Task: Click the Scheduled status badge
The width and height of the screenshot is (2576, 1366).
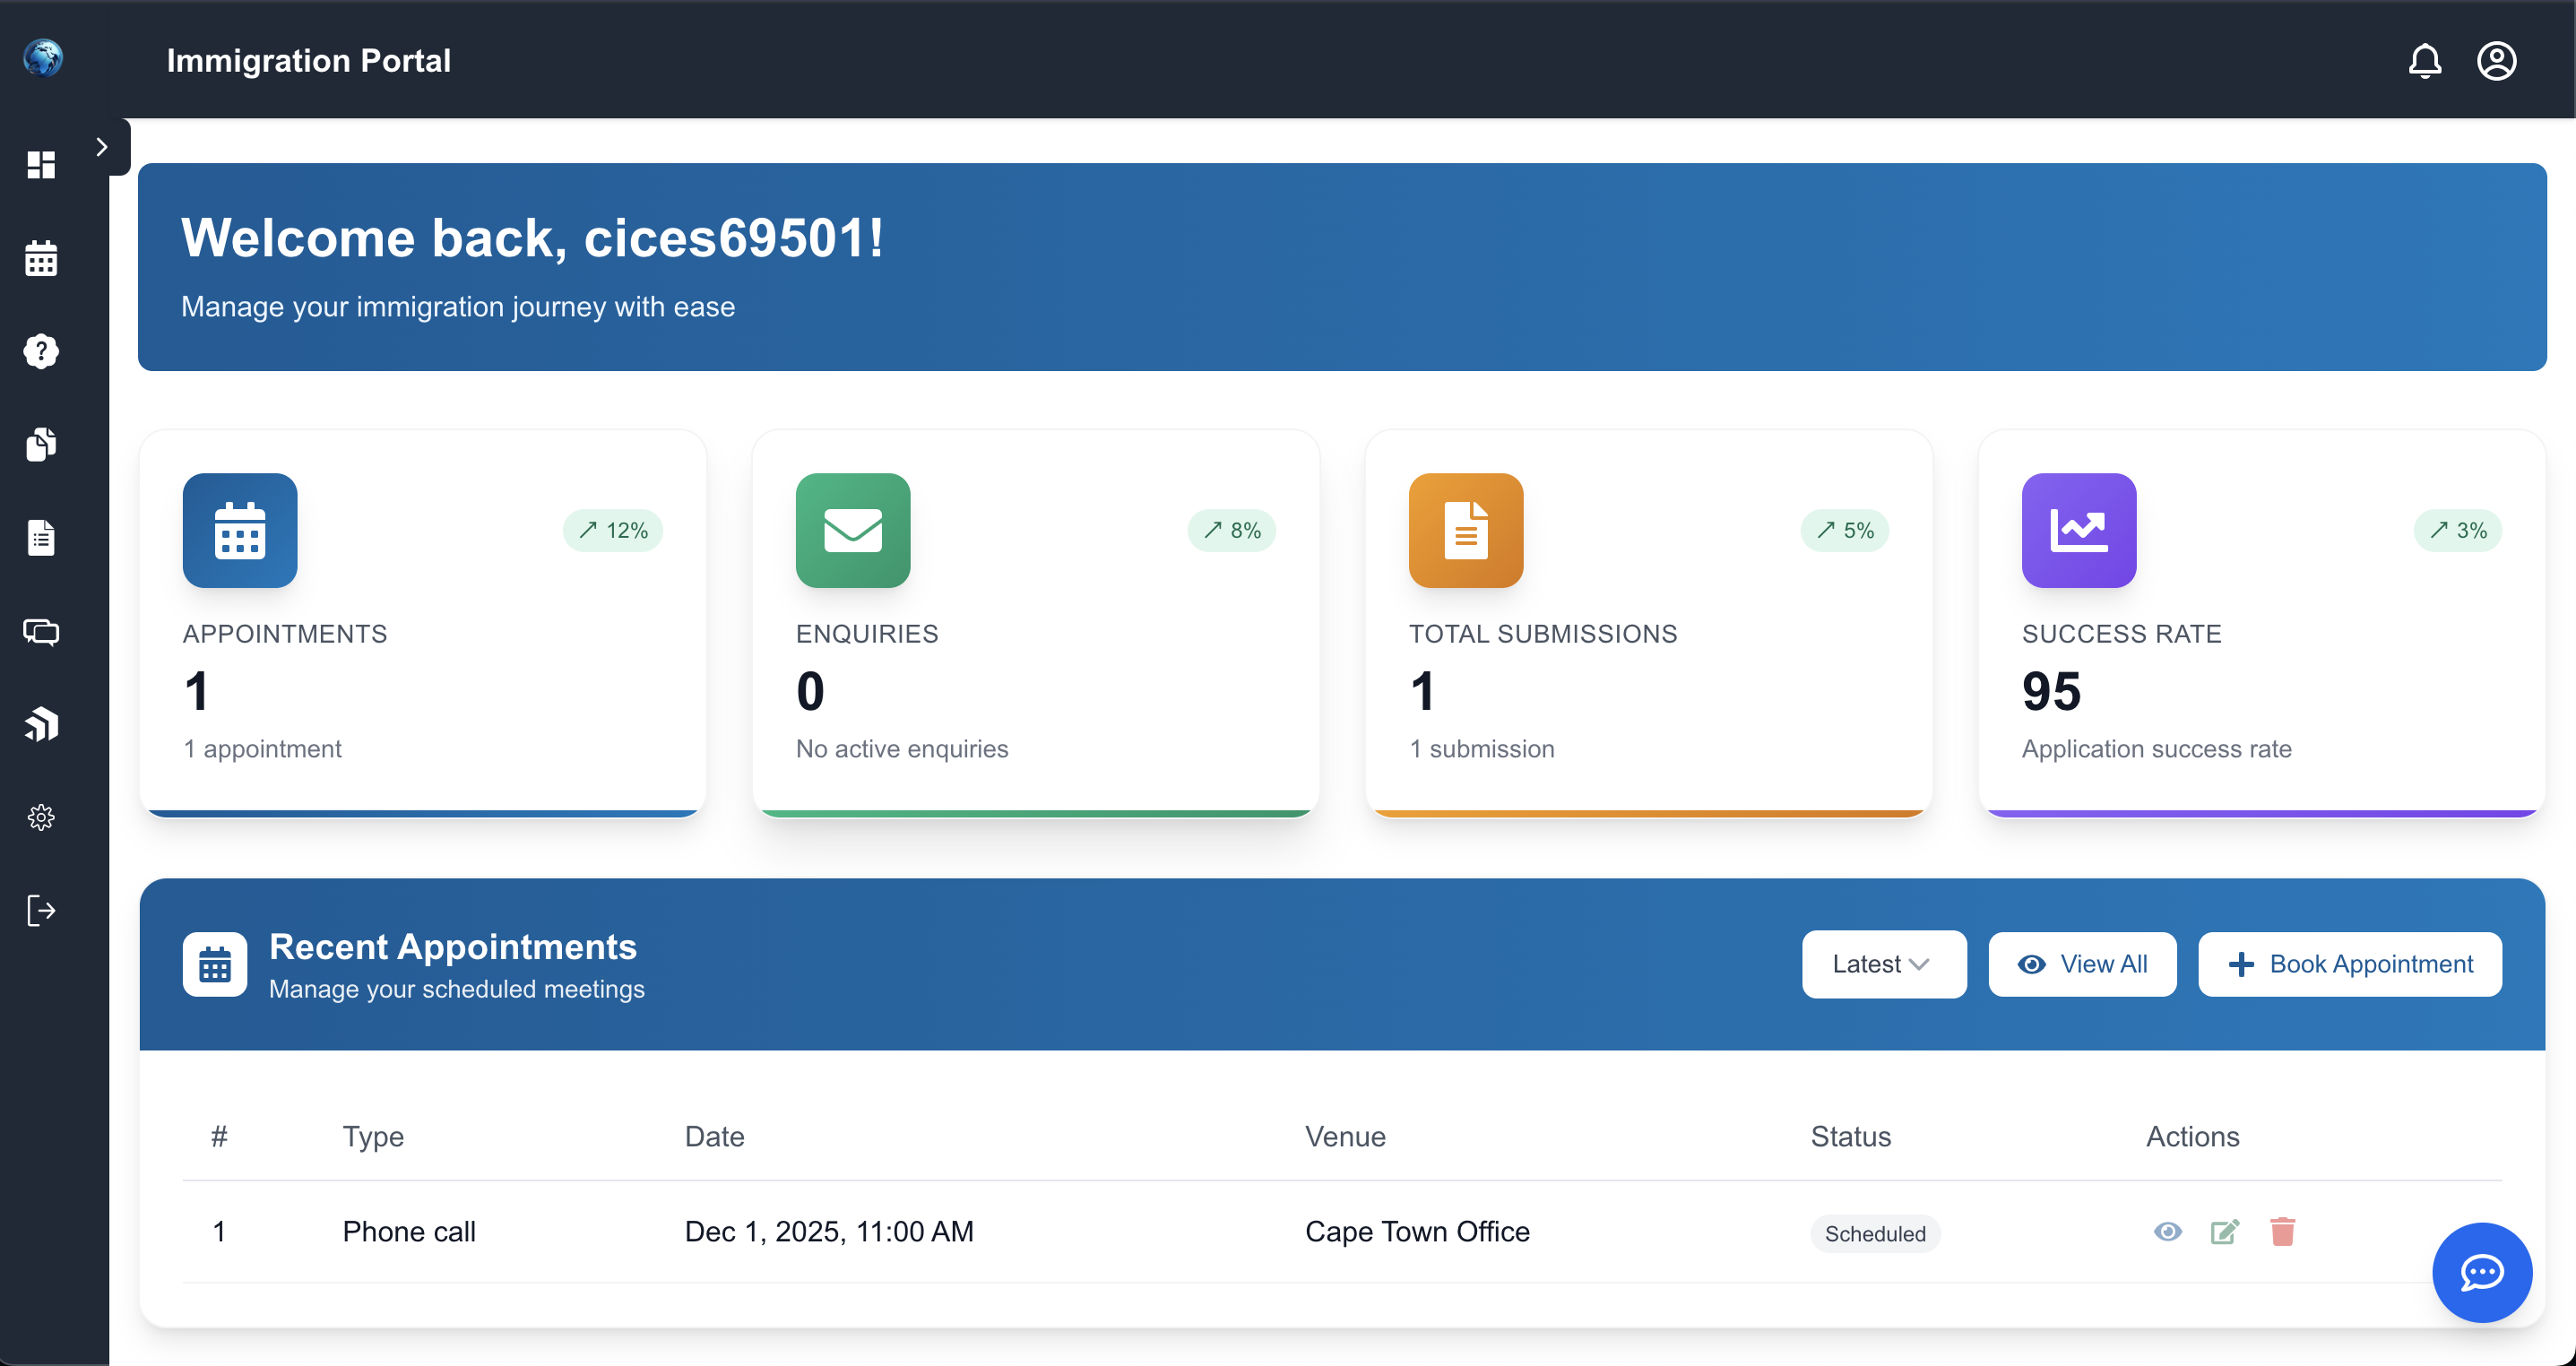Action: [x=1874, y=1233]
